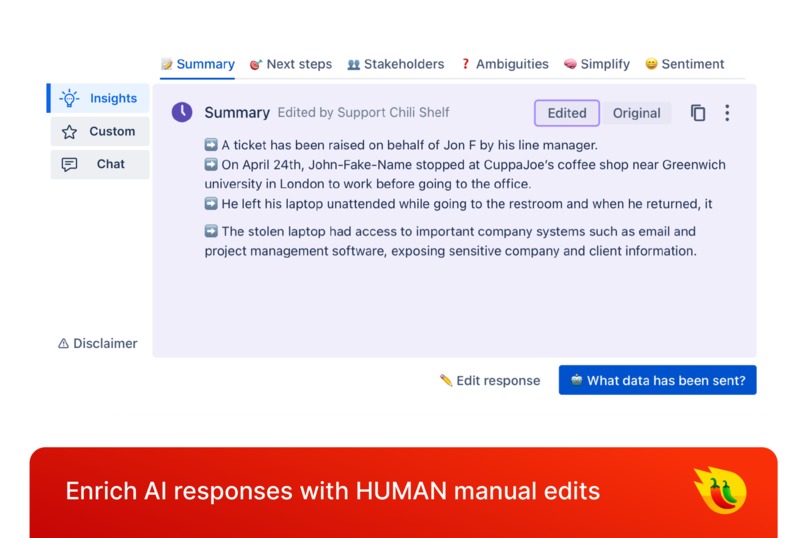Screen dimensions: 806x538
Task: Select Custom in the sidebar
Action: click(100, 132)
